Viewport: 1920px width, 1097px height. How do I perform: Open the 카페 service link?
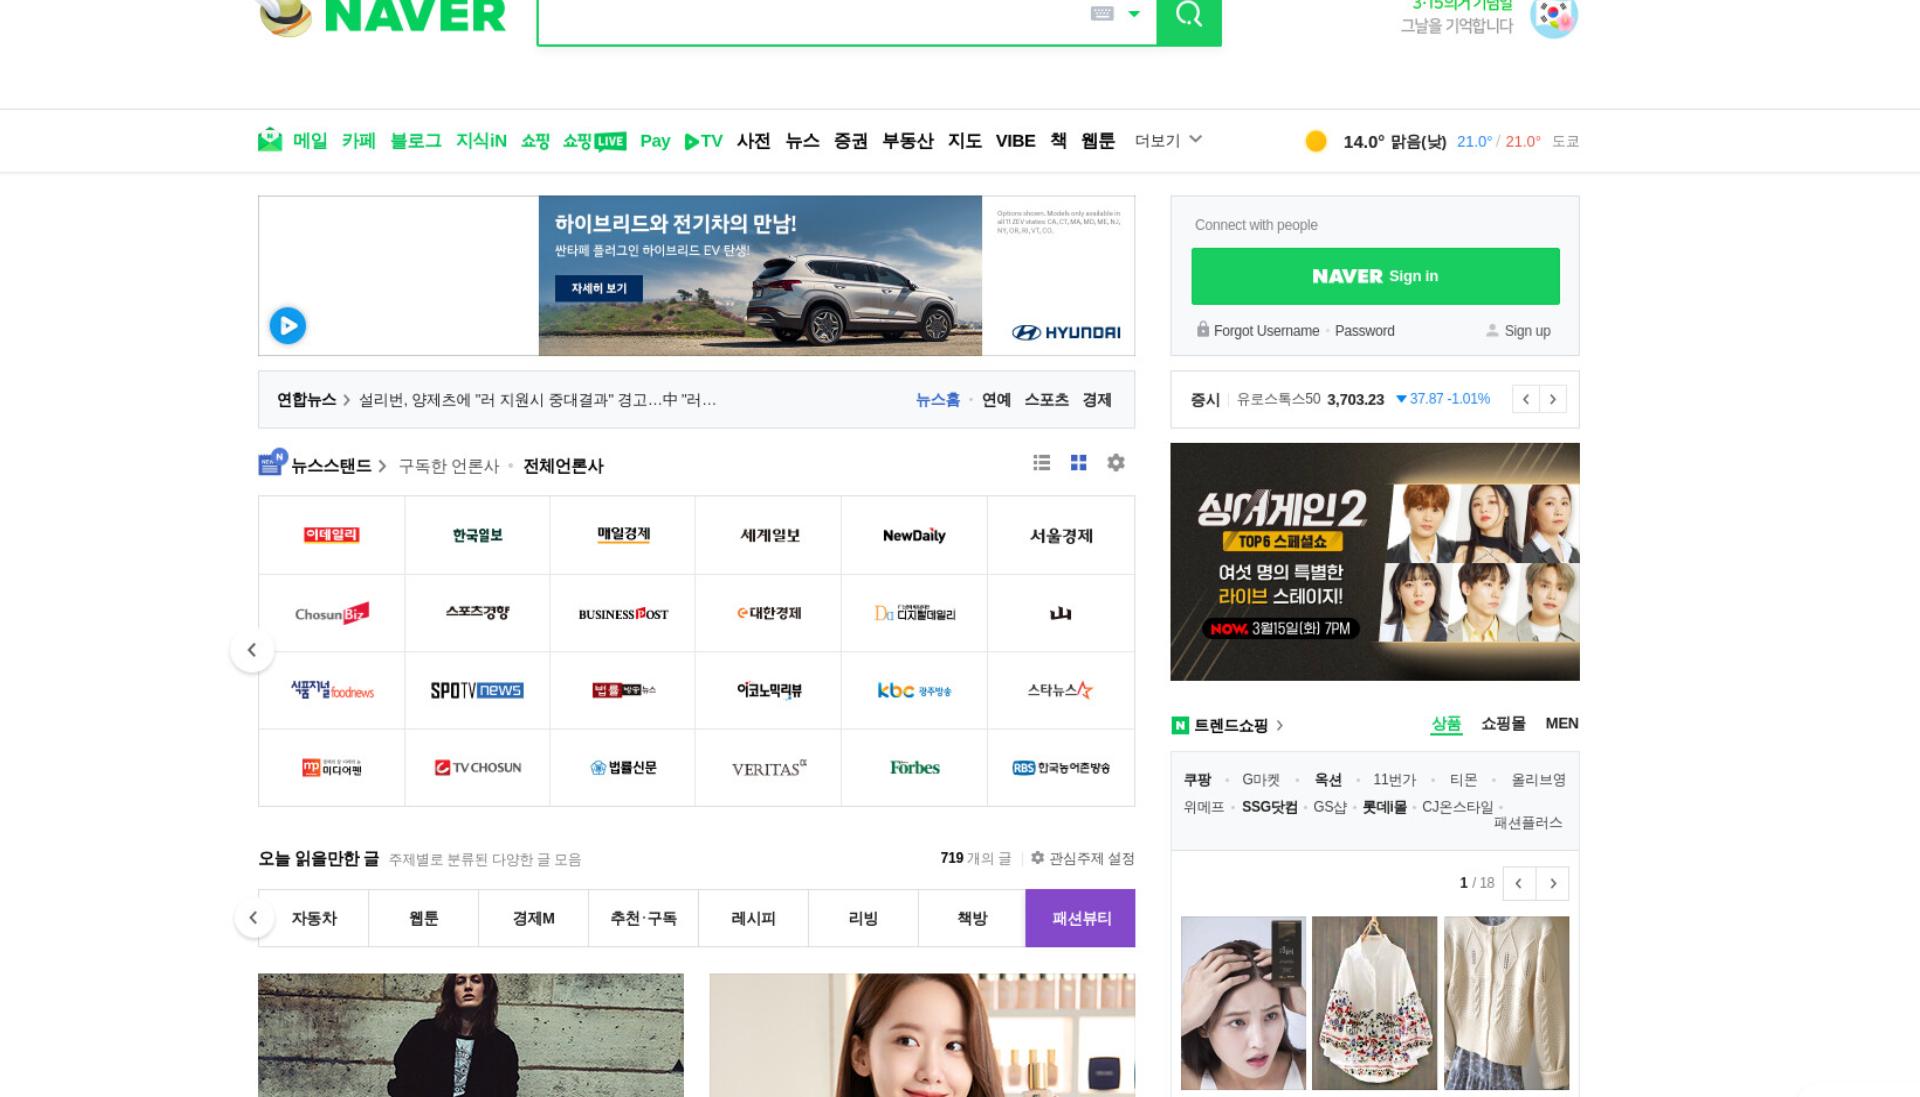coord(358,141)
